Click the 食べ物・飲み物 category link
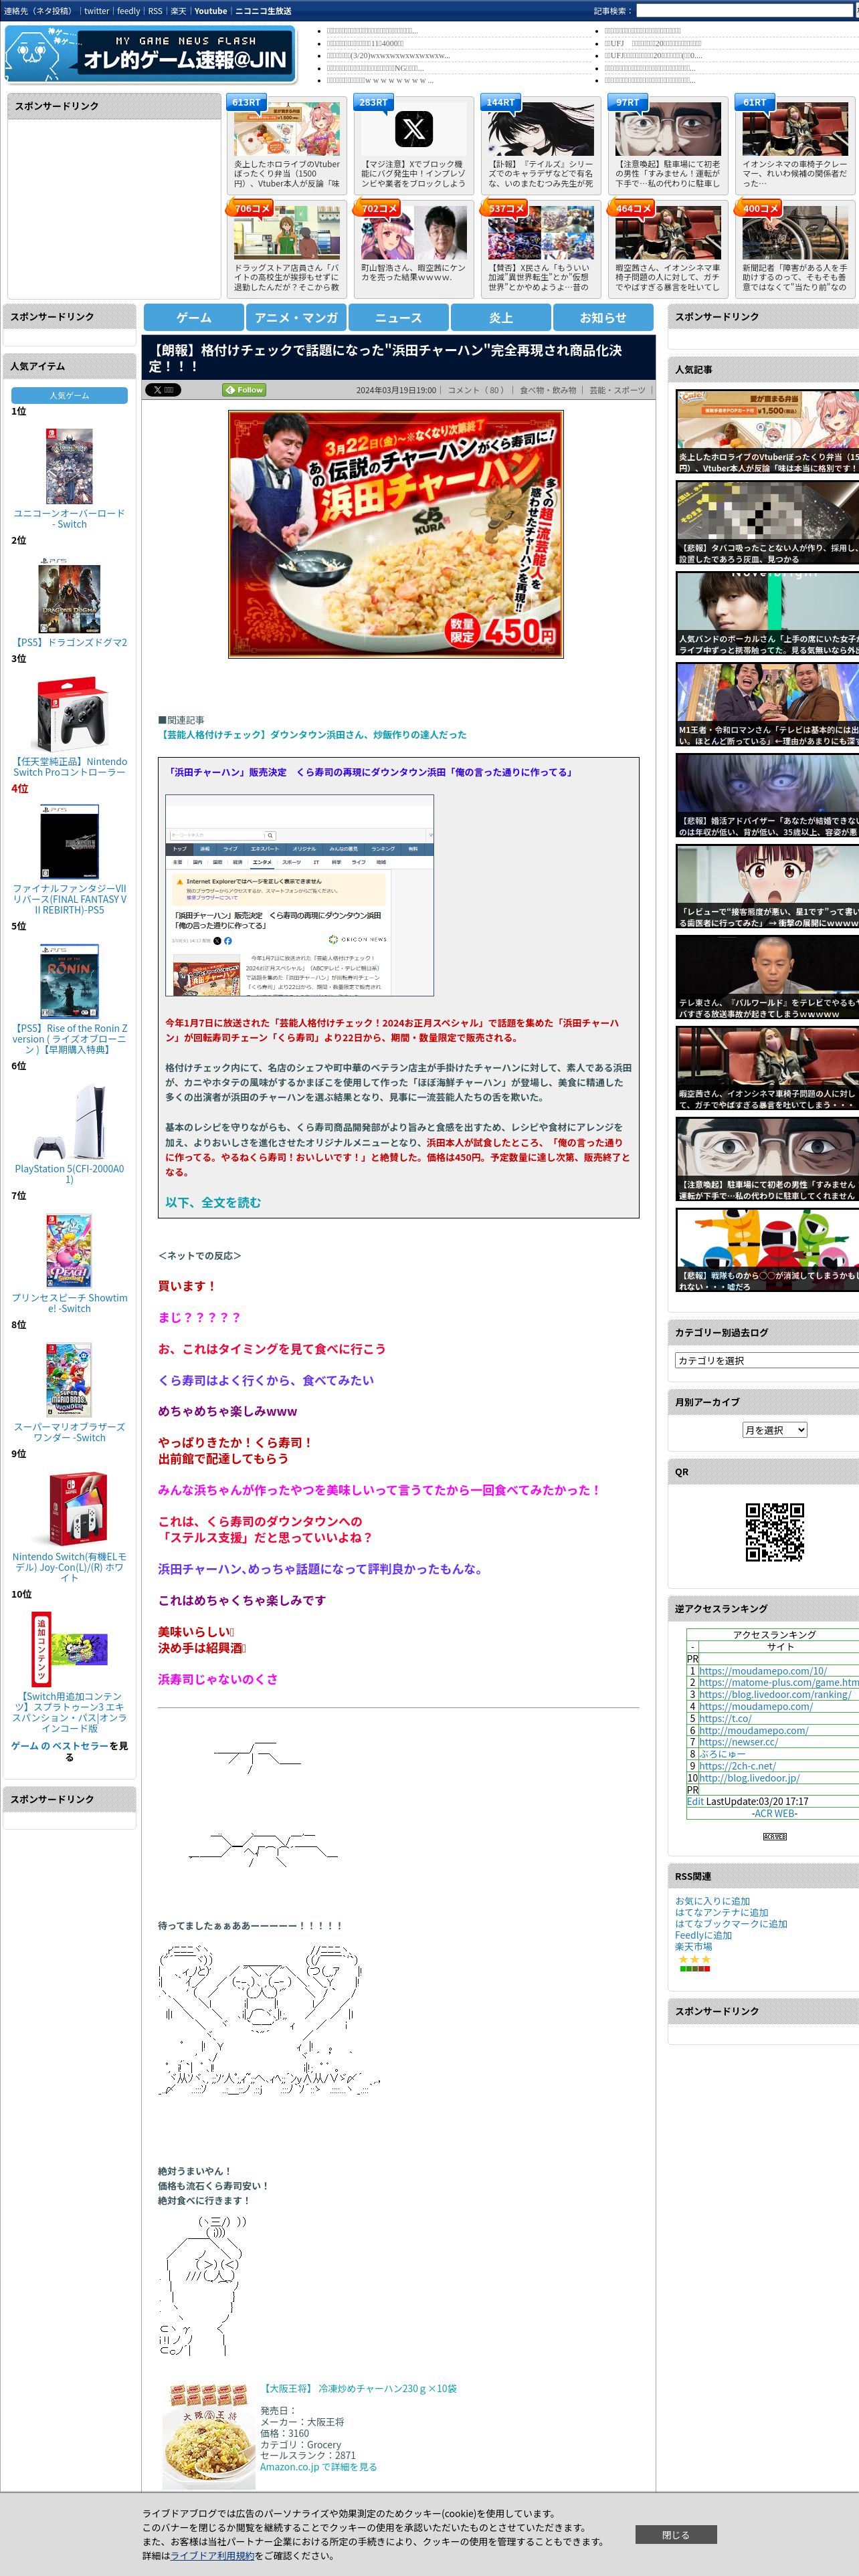The image size is (859, 2576). pyautogui.click(x=548, y=390)
